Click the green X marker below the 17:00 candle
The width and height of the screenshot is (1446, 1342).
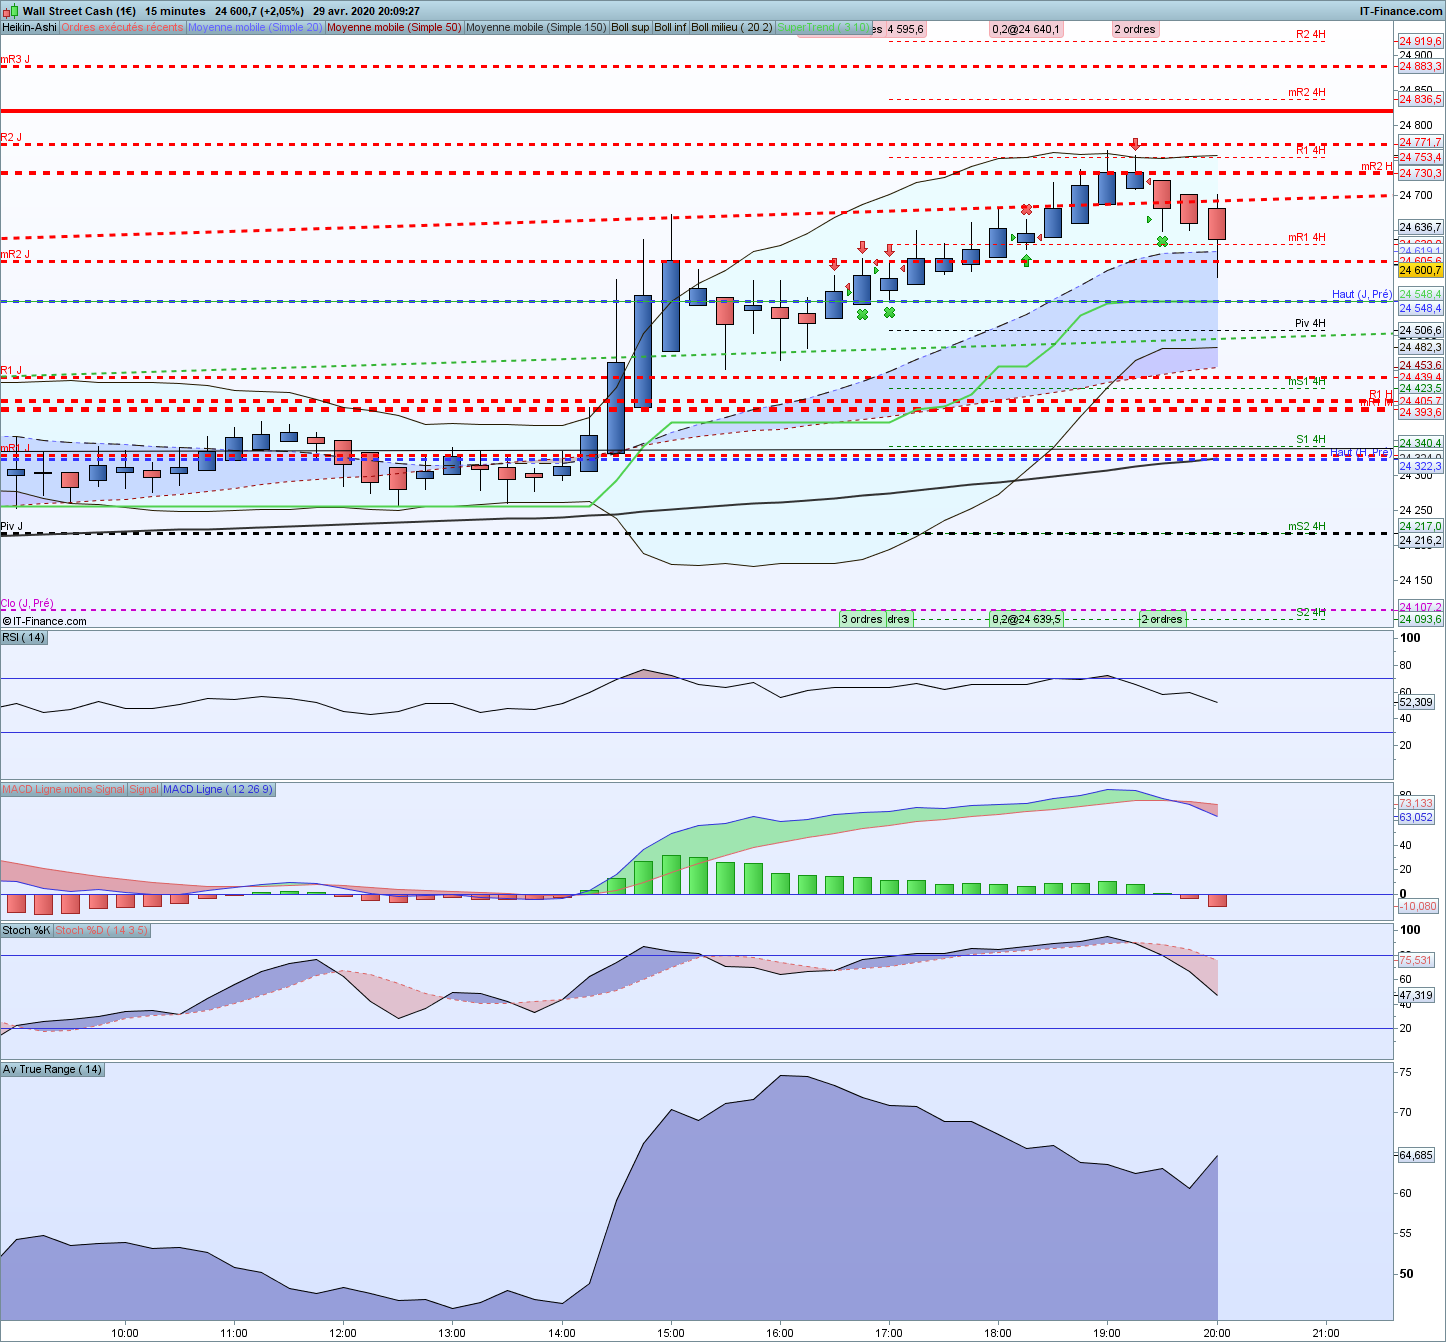coord(889,312)
